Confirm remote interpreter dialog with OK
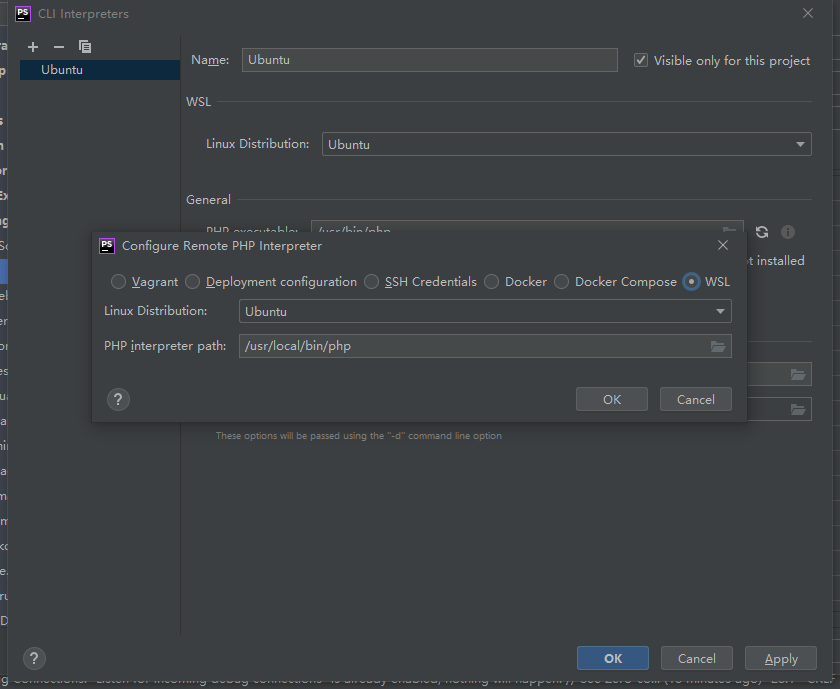The width and height of the screenshot is (840, 689). click(612, 399)
